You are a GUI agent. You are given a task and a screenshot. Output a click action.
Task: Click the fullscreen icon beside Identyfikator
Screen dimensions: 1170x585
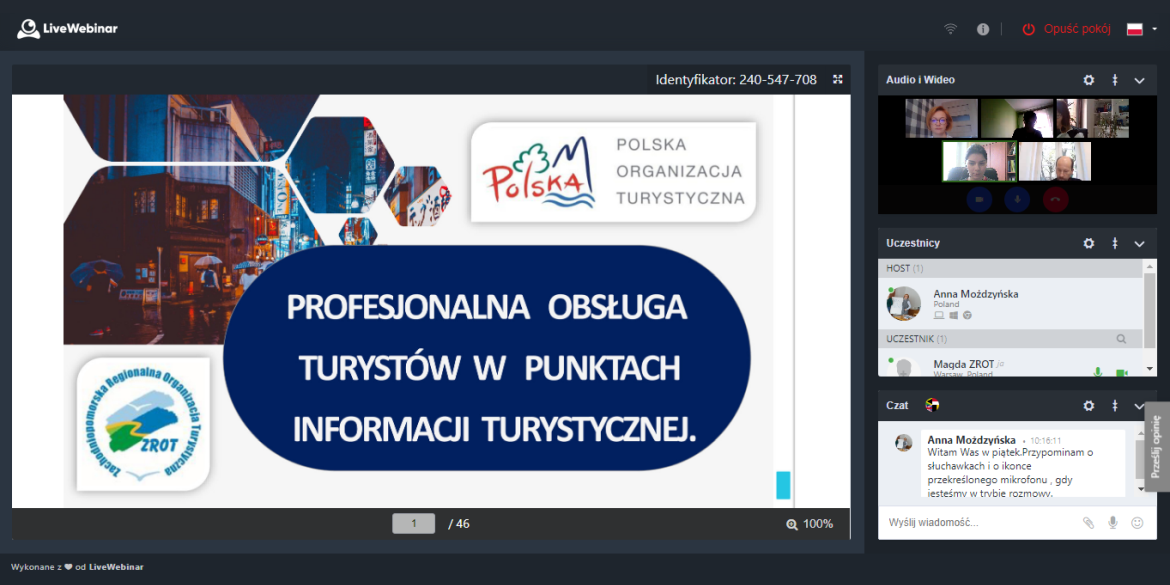coord(838,80)
